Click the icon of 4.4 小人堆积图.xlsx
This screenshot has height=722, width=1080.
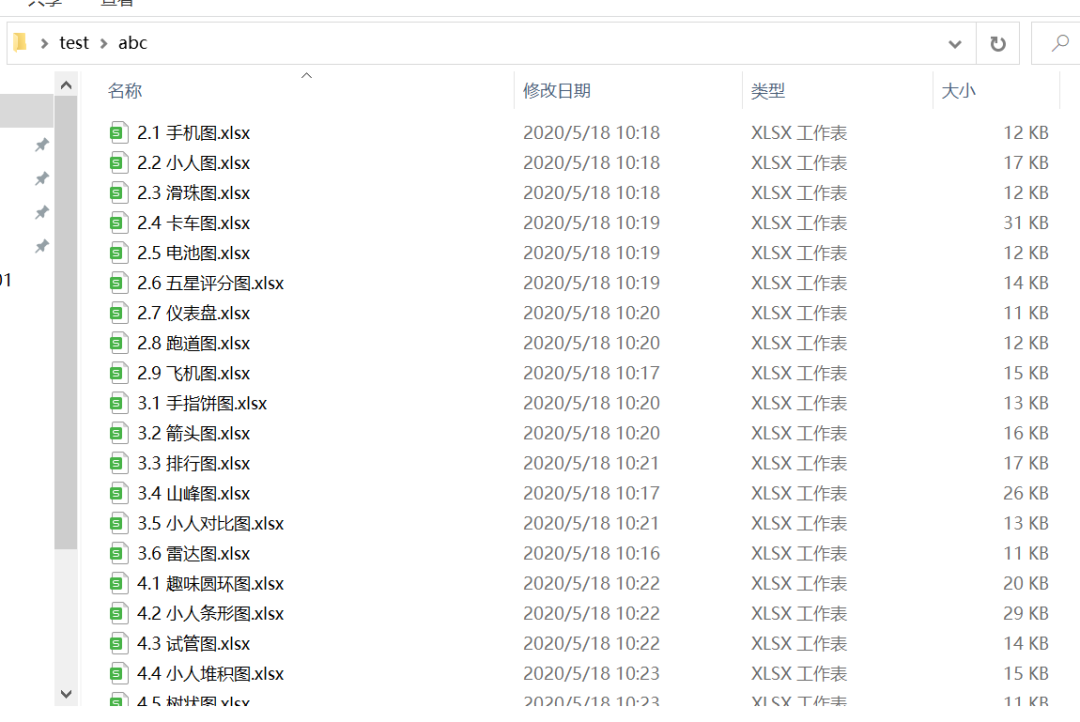[x=118, y=673]
